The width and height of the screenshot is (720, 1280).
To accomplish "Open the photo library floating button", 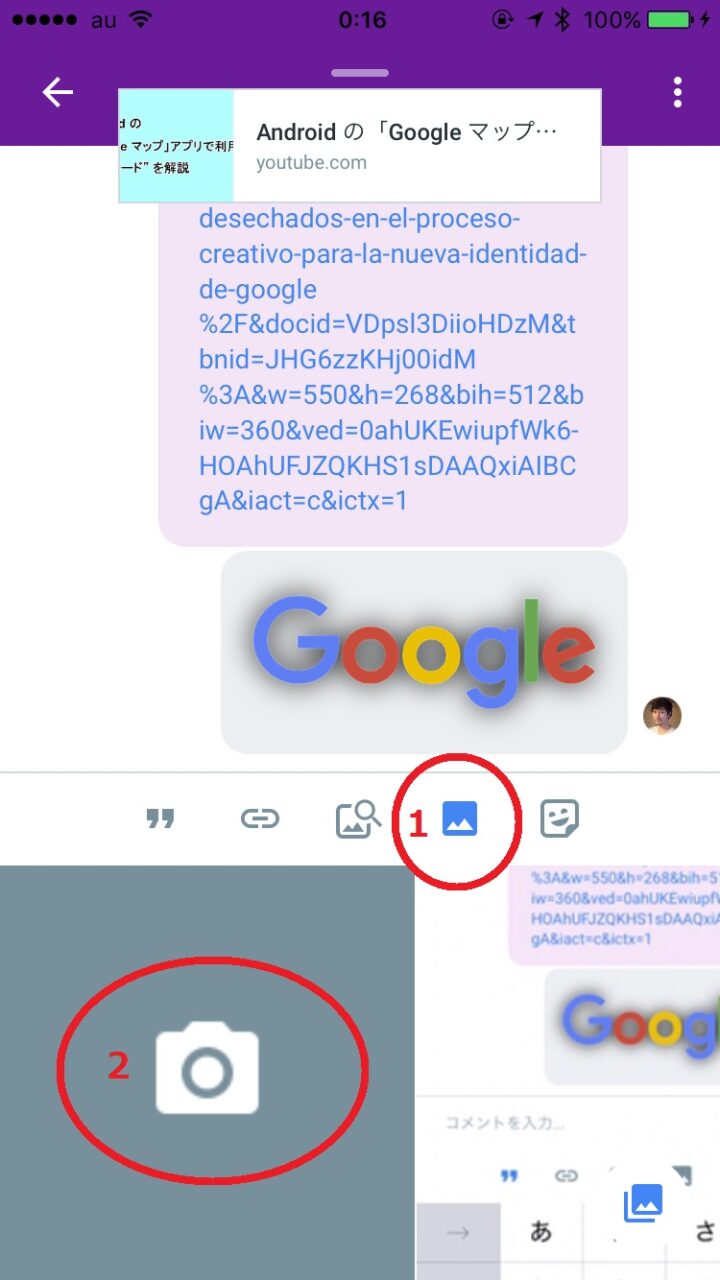I will click(643, 1201).
